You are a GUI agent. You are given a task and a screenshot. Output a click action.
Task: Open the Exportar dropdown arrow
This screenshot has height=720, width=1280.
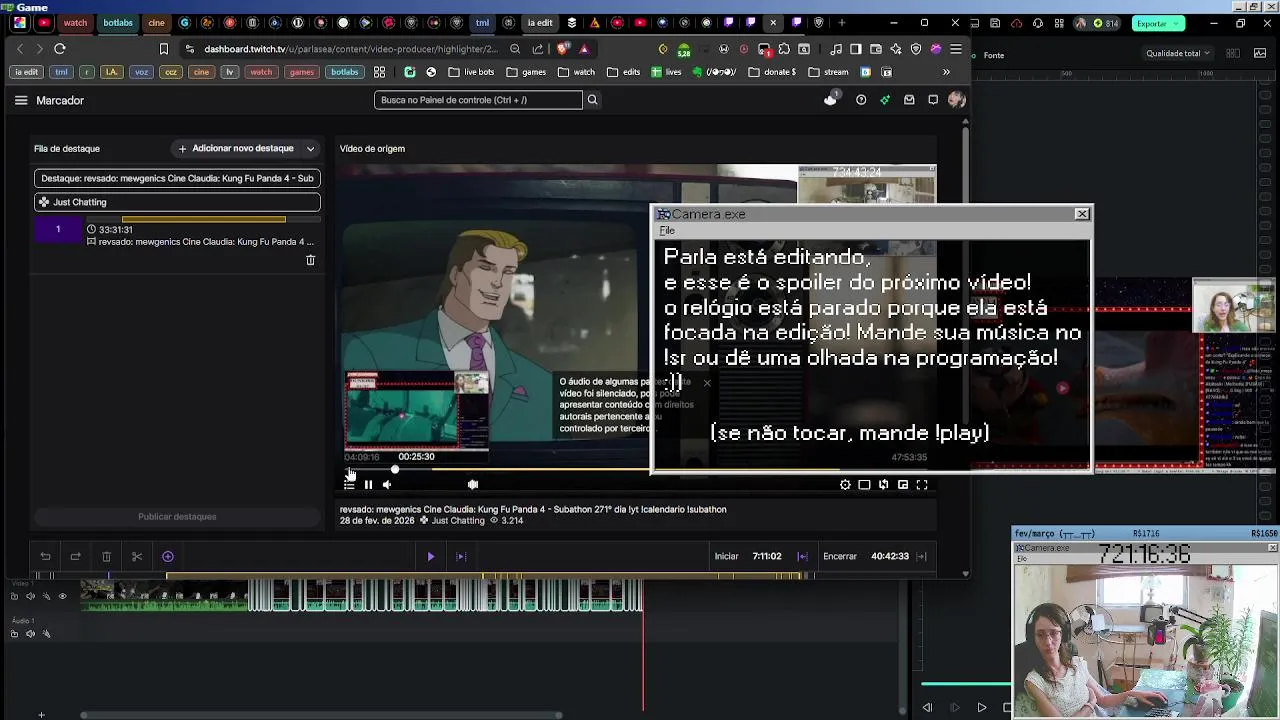click(1177, 23)
